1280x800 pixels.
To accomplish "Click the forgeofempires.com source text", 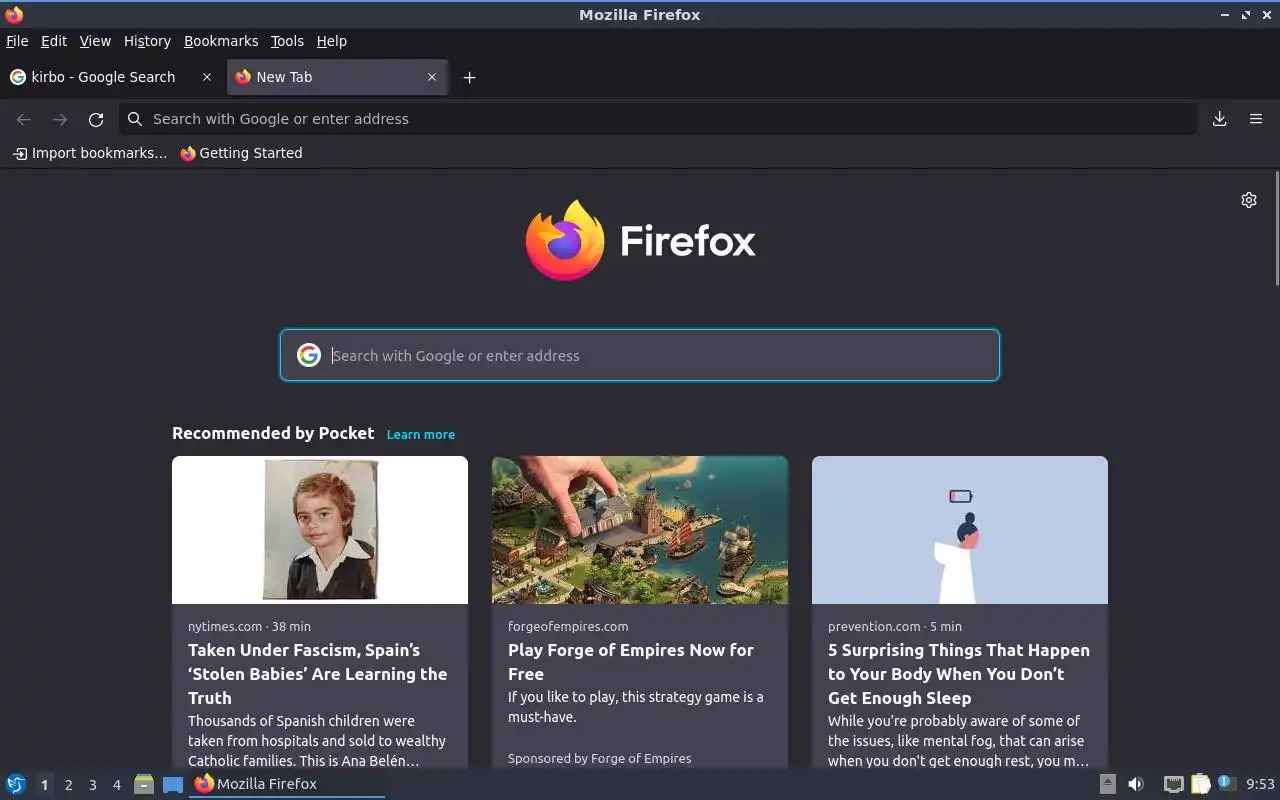I will click(568, 626).
